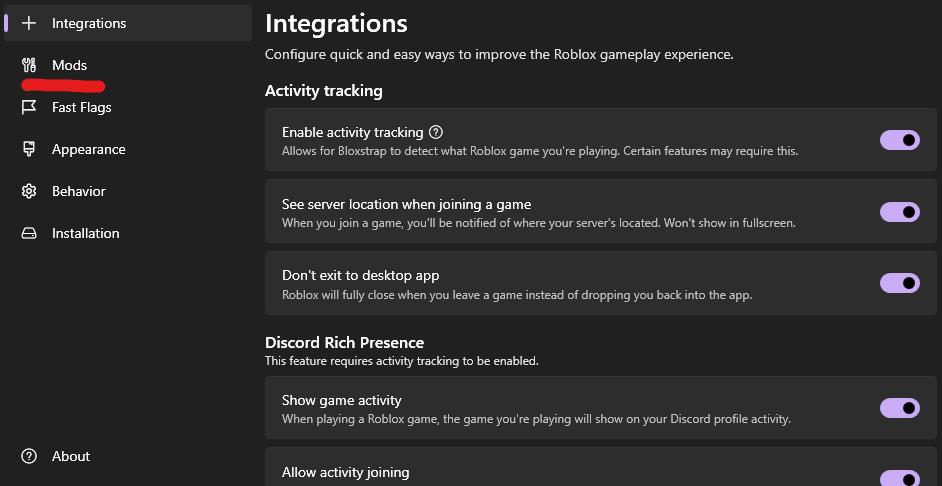This screenshot has width=942, height=486.
Task: Go to the Fast Flags page
Action: pyautogui.click(x=81, y=107)
